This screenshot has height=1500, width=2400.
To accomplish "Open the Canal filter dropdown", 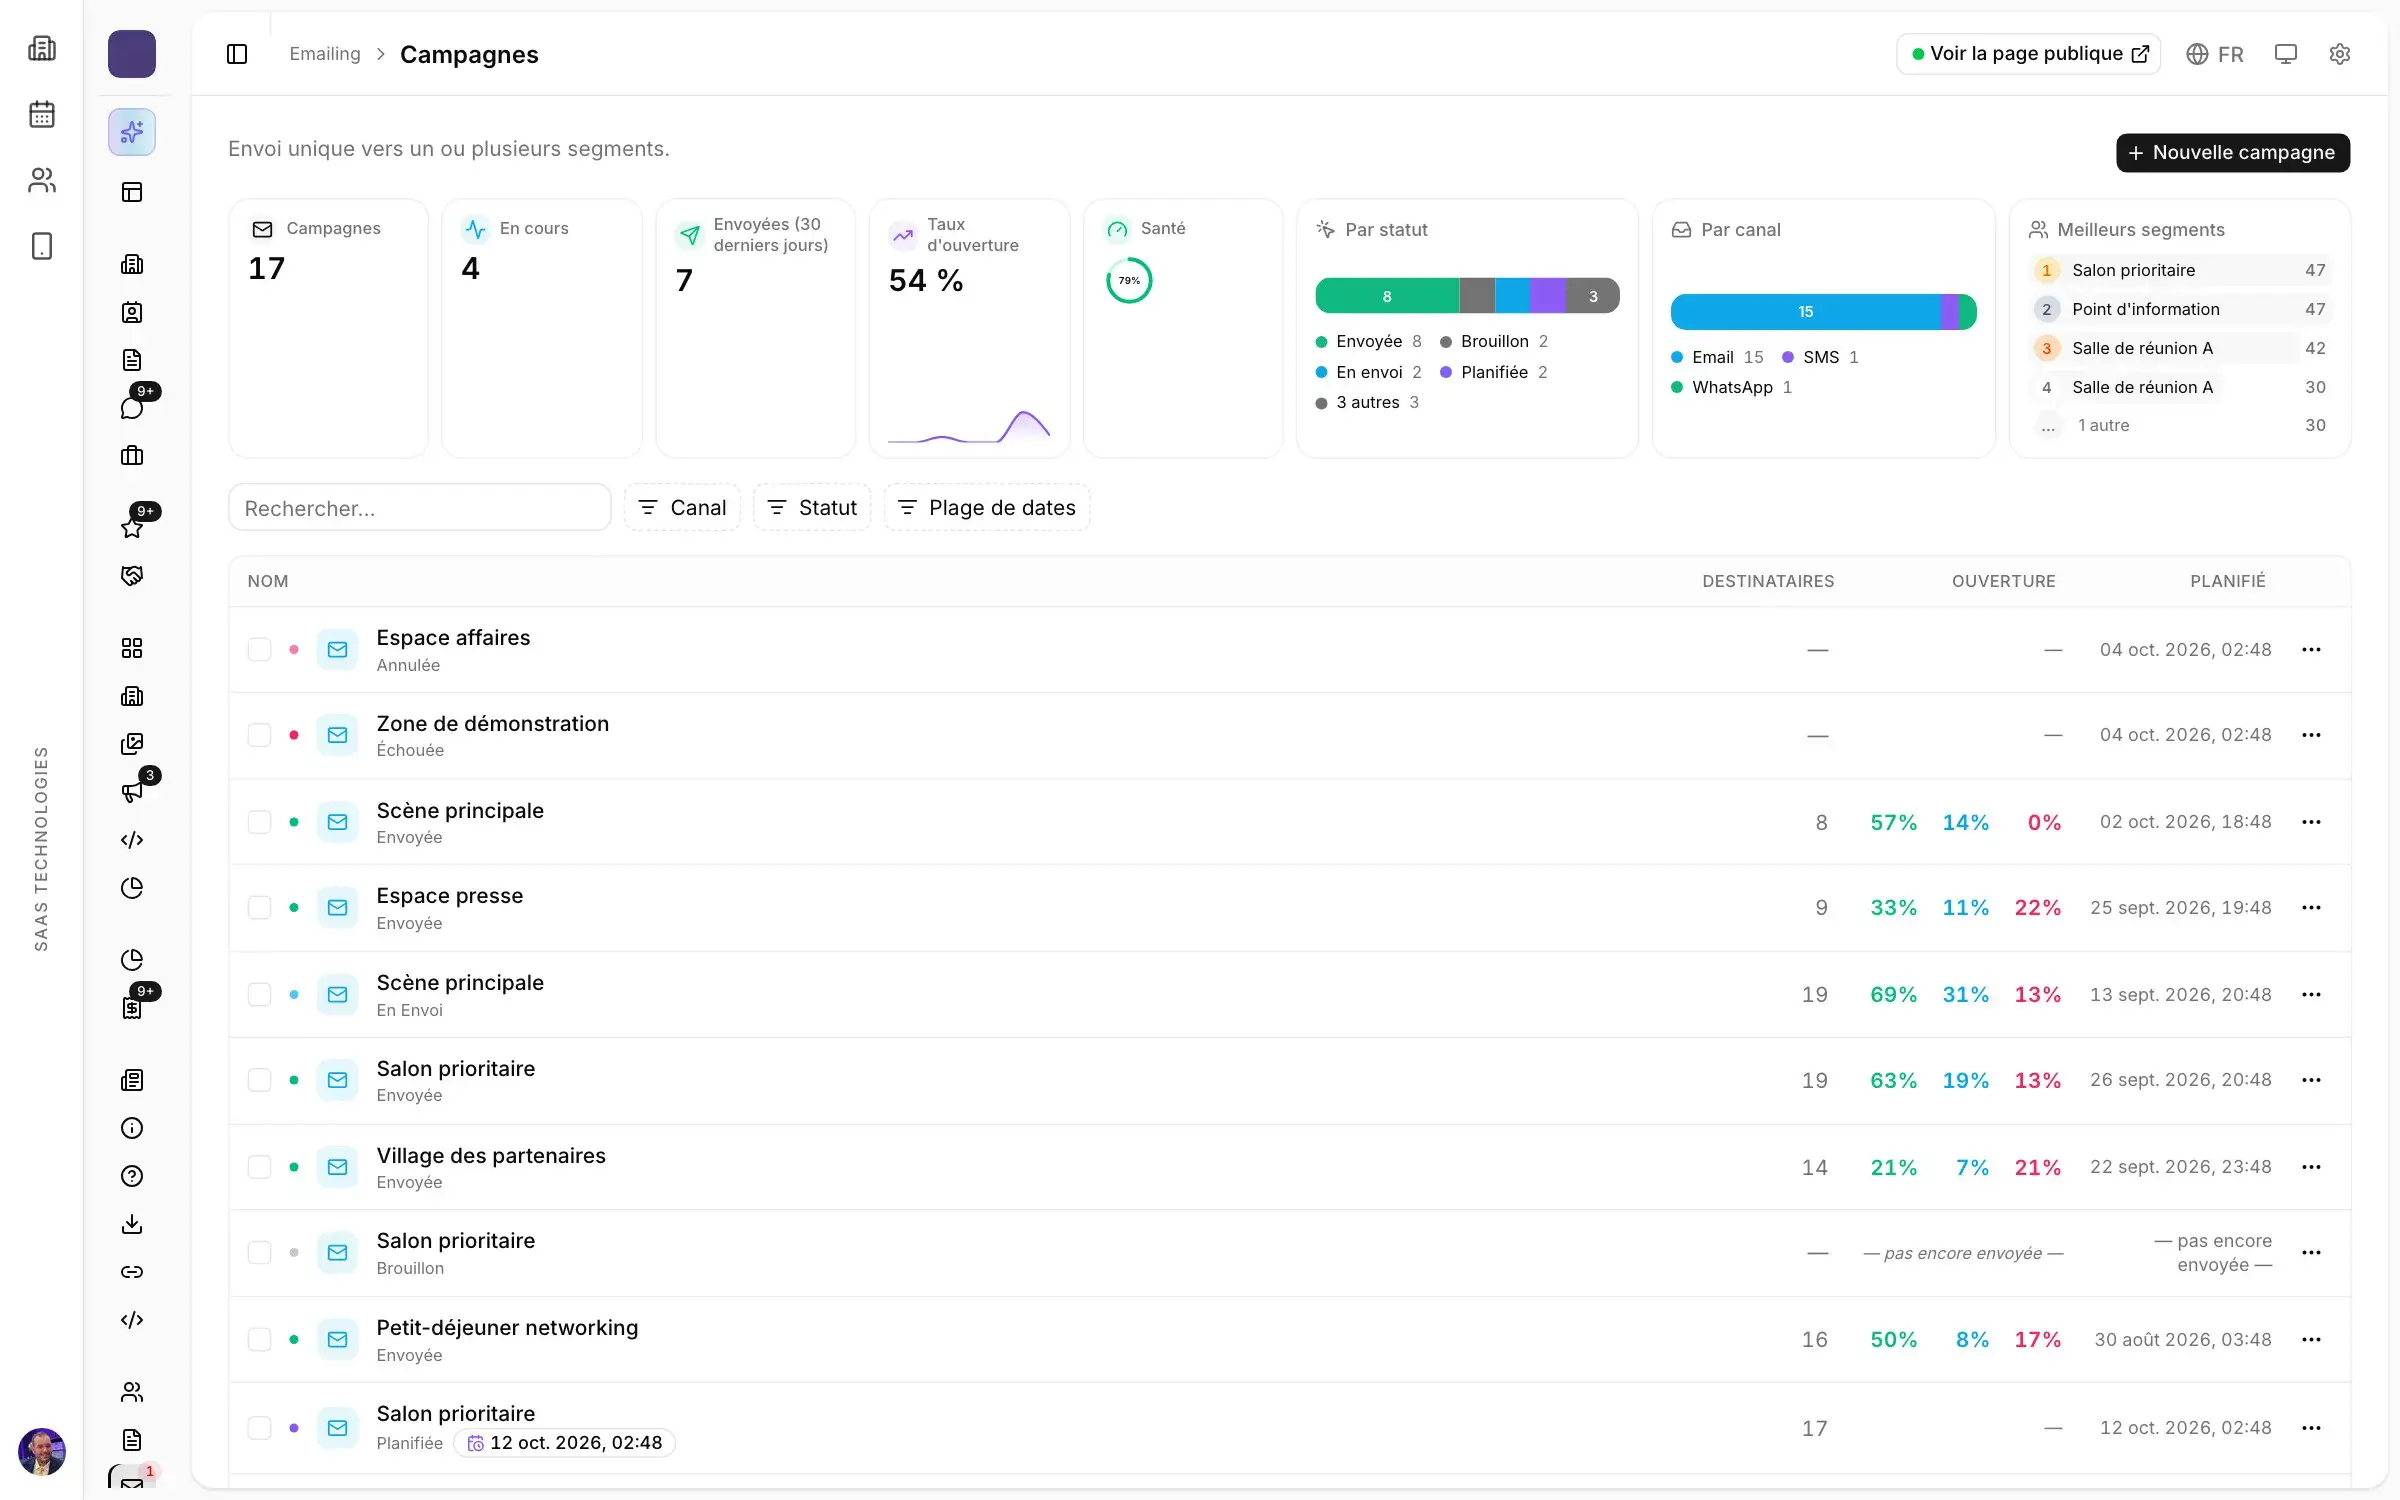I will click(x=683, y=508).
